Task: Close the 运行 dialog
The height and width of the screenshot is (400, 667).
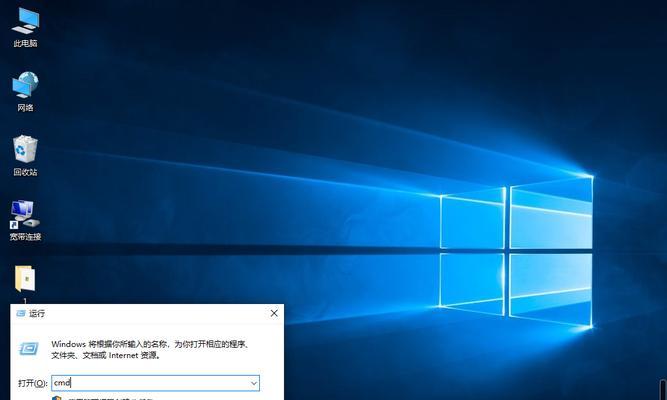Action: (x=274, y=314)
